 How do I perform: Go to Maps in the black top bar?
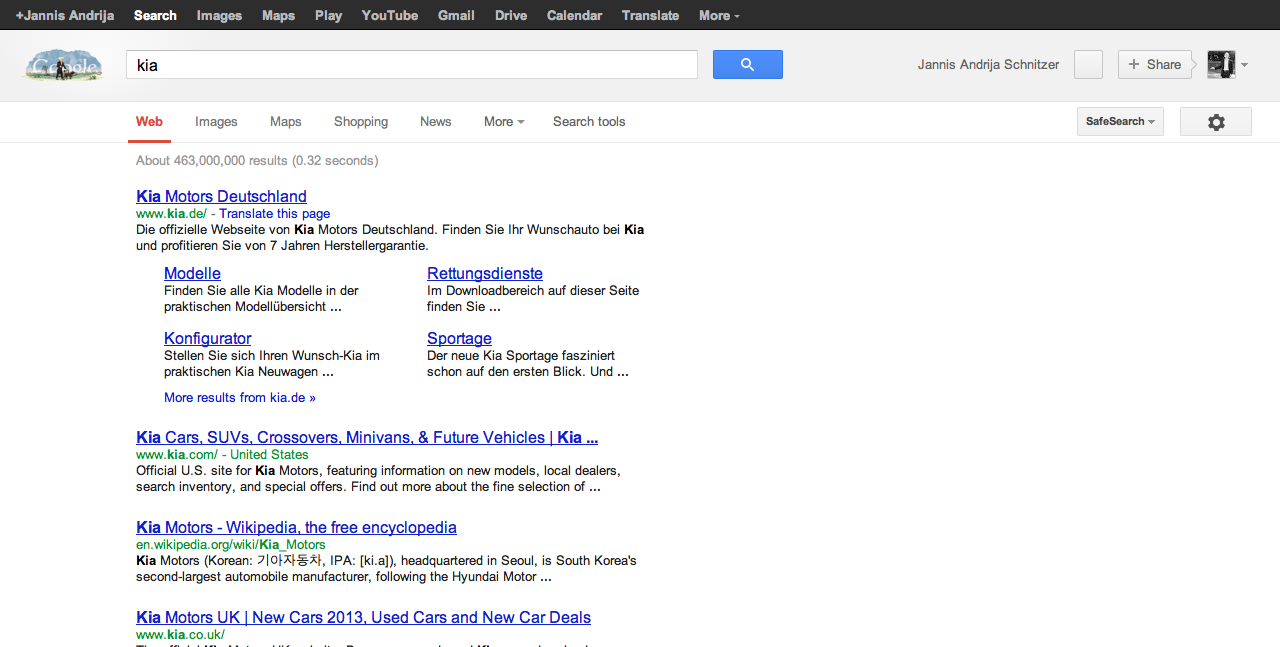pyautogui.click(x=278, y=15)
